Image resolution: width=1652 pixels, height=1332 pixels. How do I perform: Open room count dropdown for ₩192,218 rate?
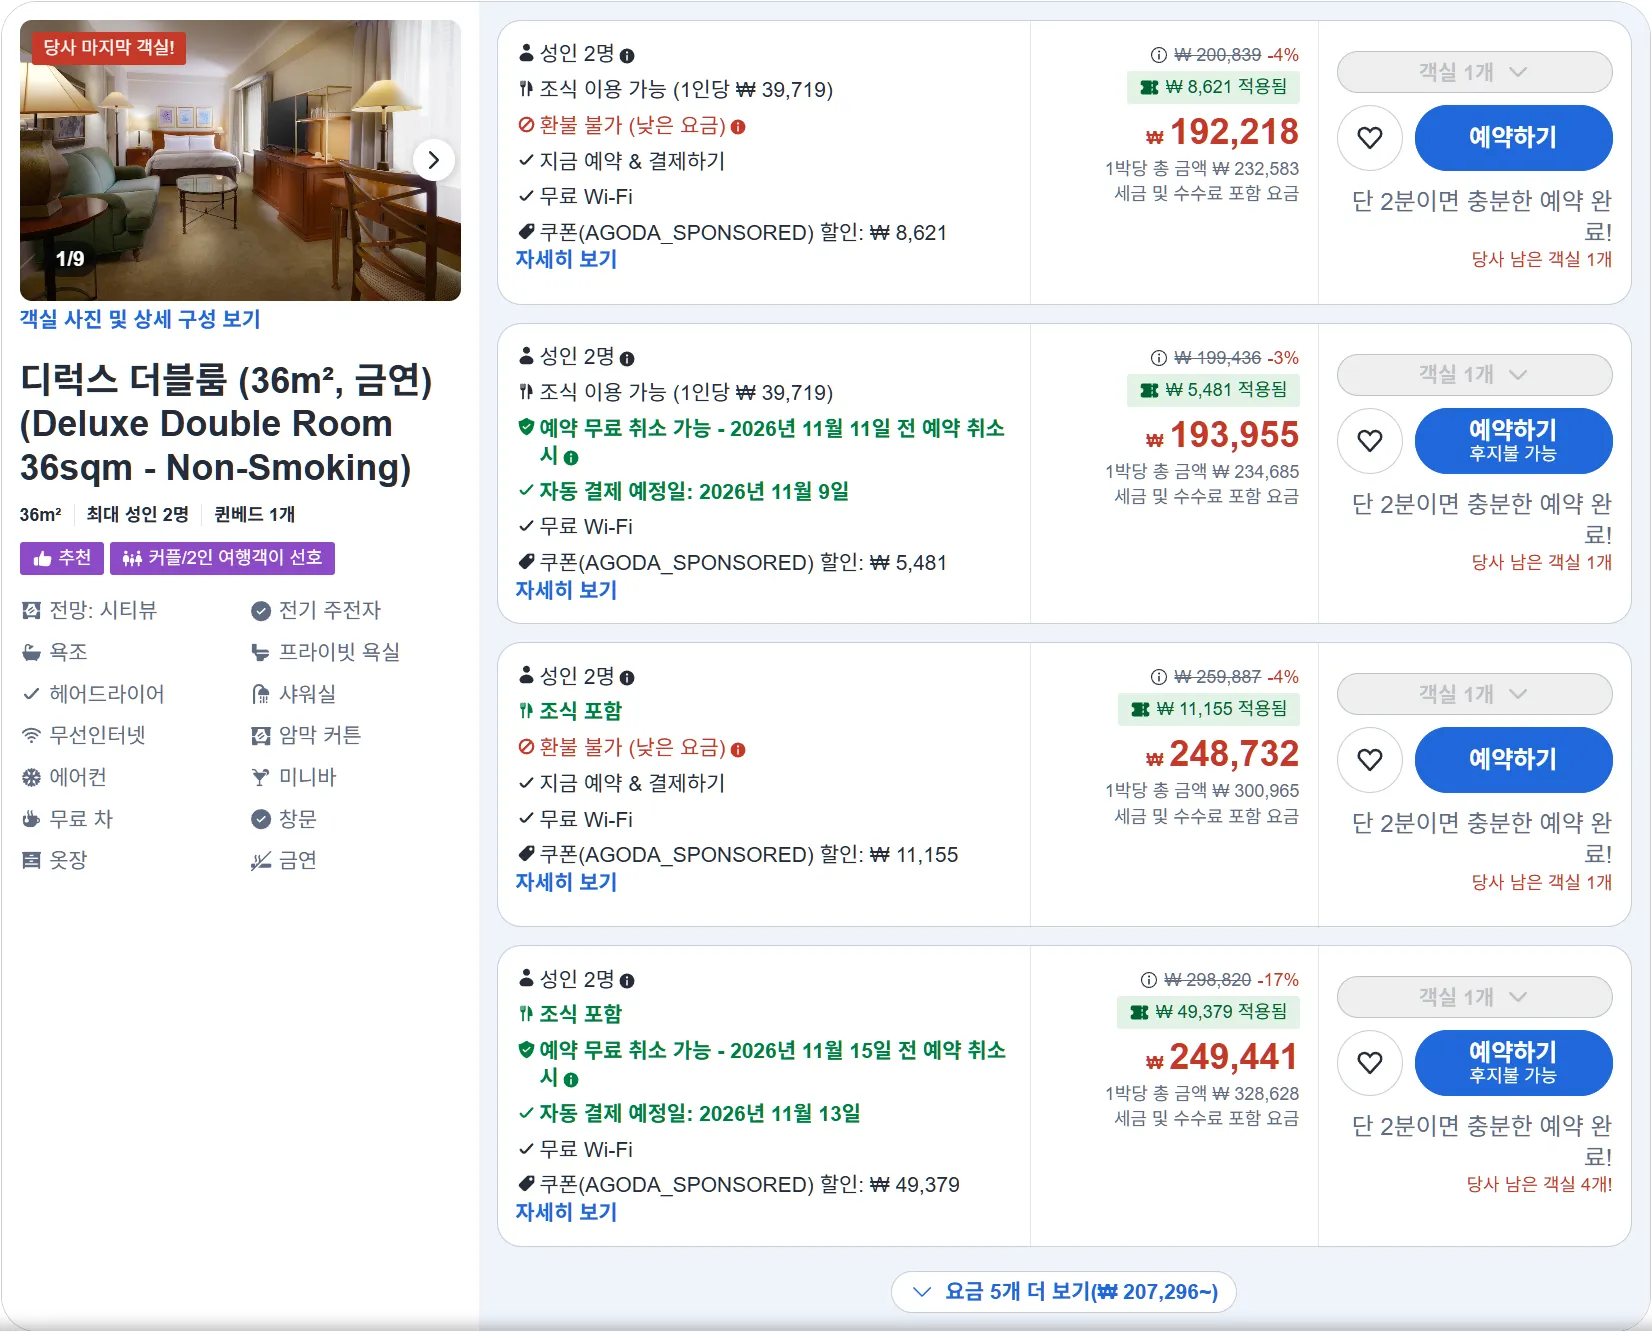point(1474,72)
